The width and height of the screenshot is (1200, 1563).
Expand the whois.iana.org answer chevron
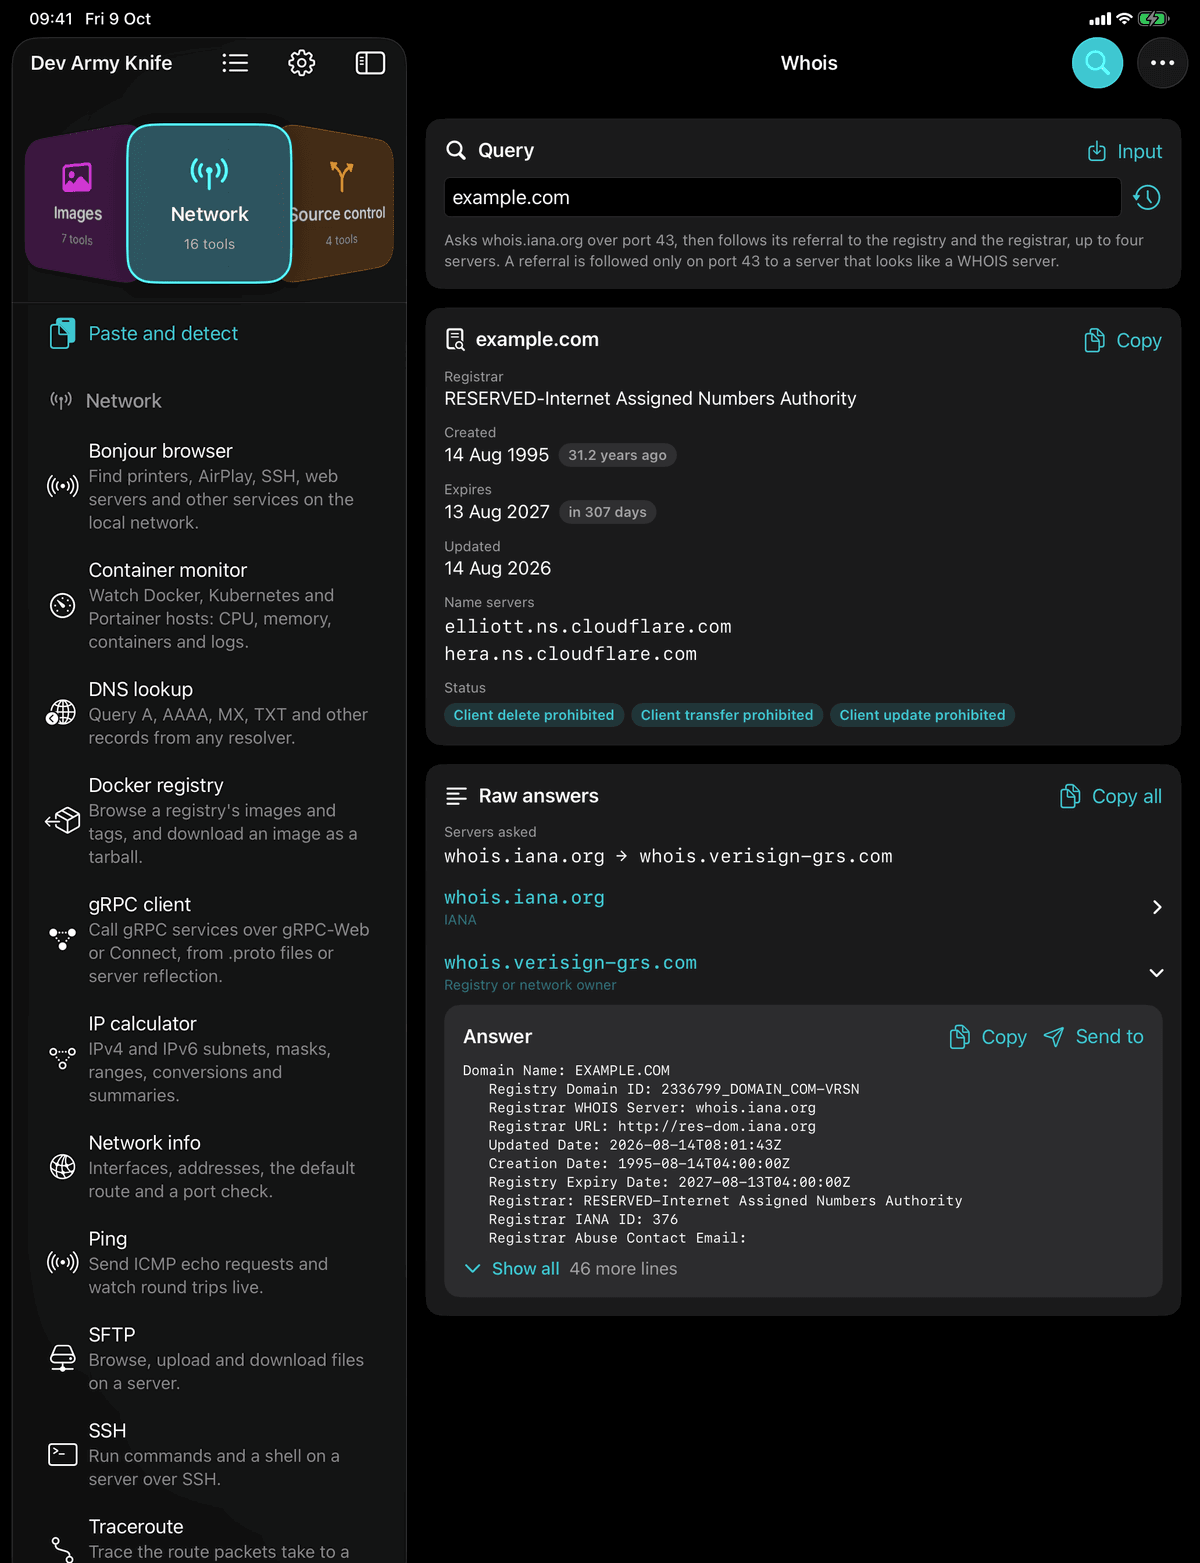[1156, 907]
